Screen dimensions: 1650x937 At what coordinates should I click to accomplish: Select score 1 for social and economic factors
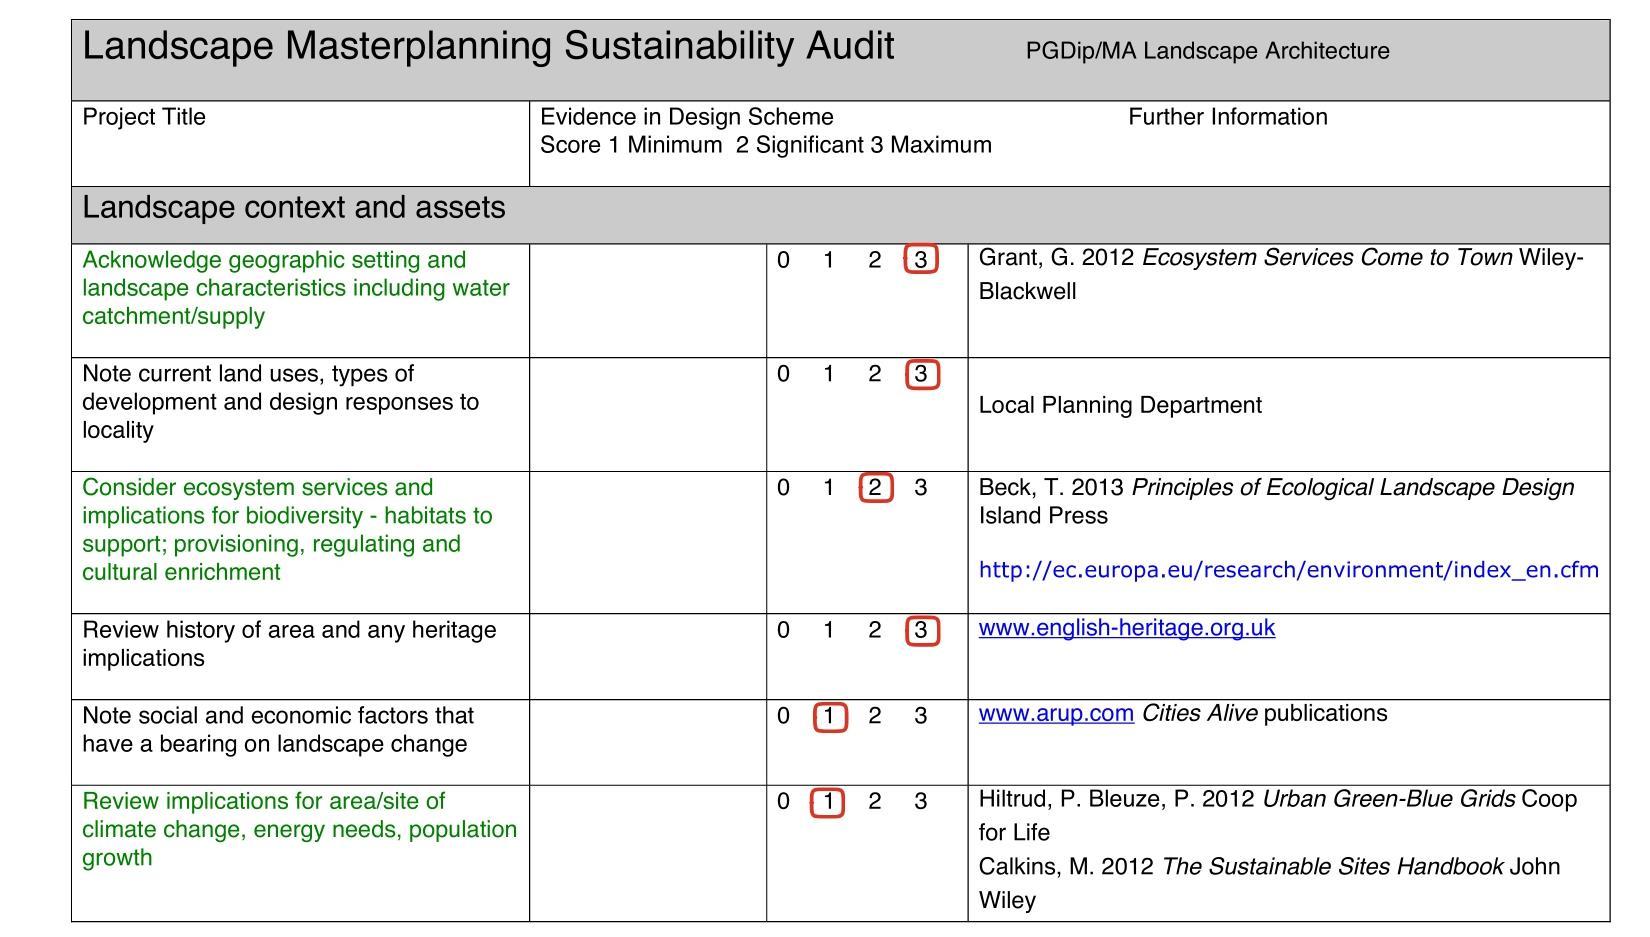point(829,717)
